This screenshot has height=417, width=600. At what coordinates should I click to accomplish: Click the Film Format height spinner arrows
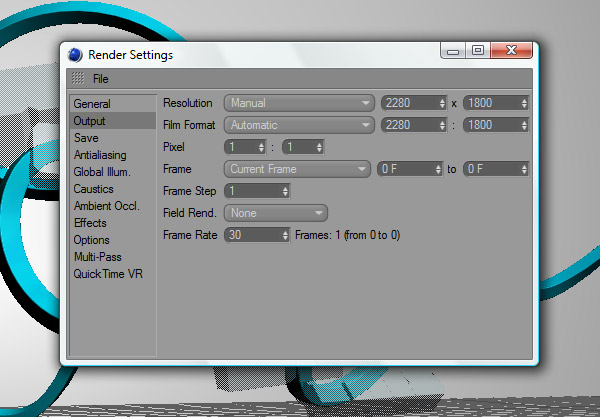524,125
